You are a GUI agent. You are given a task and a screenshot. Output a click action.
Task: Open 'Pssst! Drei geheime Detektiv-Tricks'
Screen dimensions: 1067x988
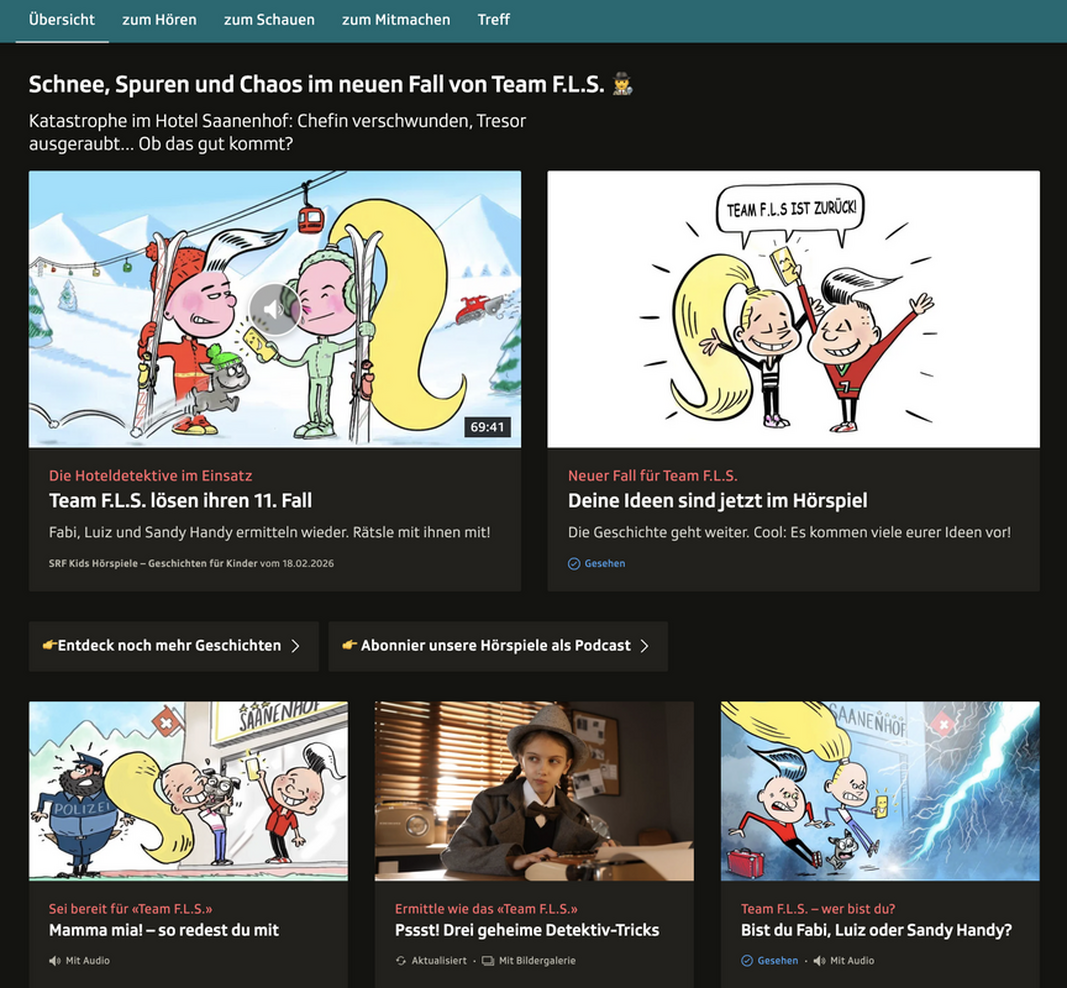pos(527,930)
